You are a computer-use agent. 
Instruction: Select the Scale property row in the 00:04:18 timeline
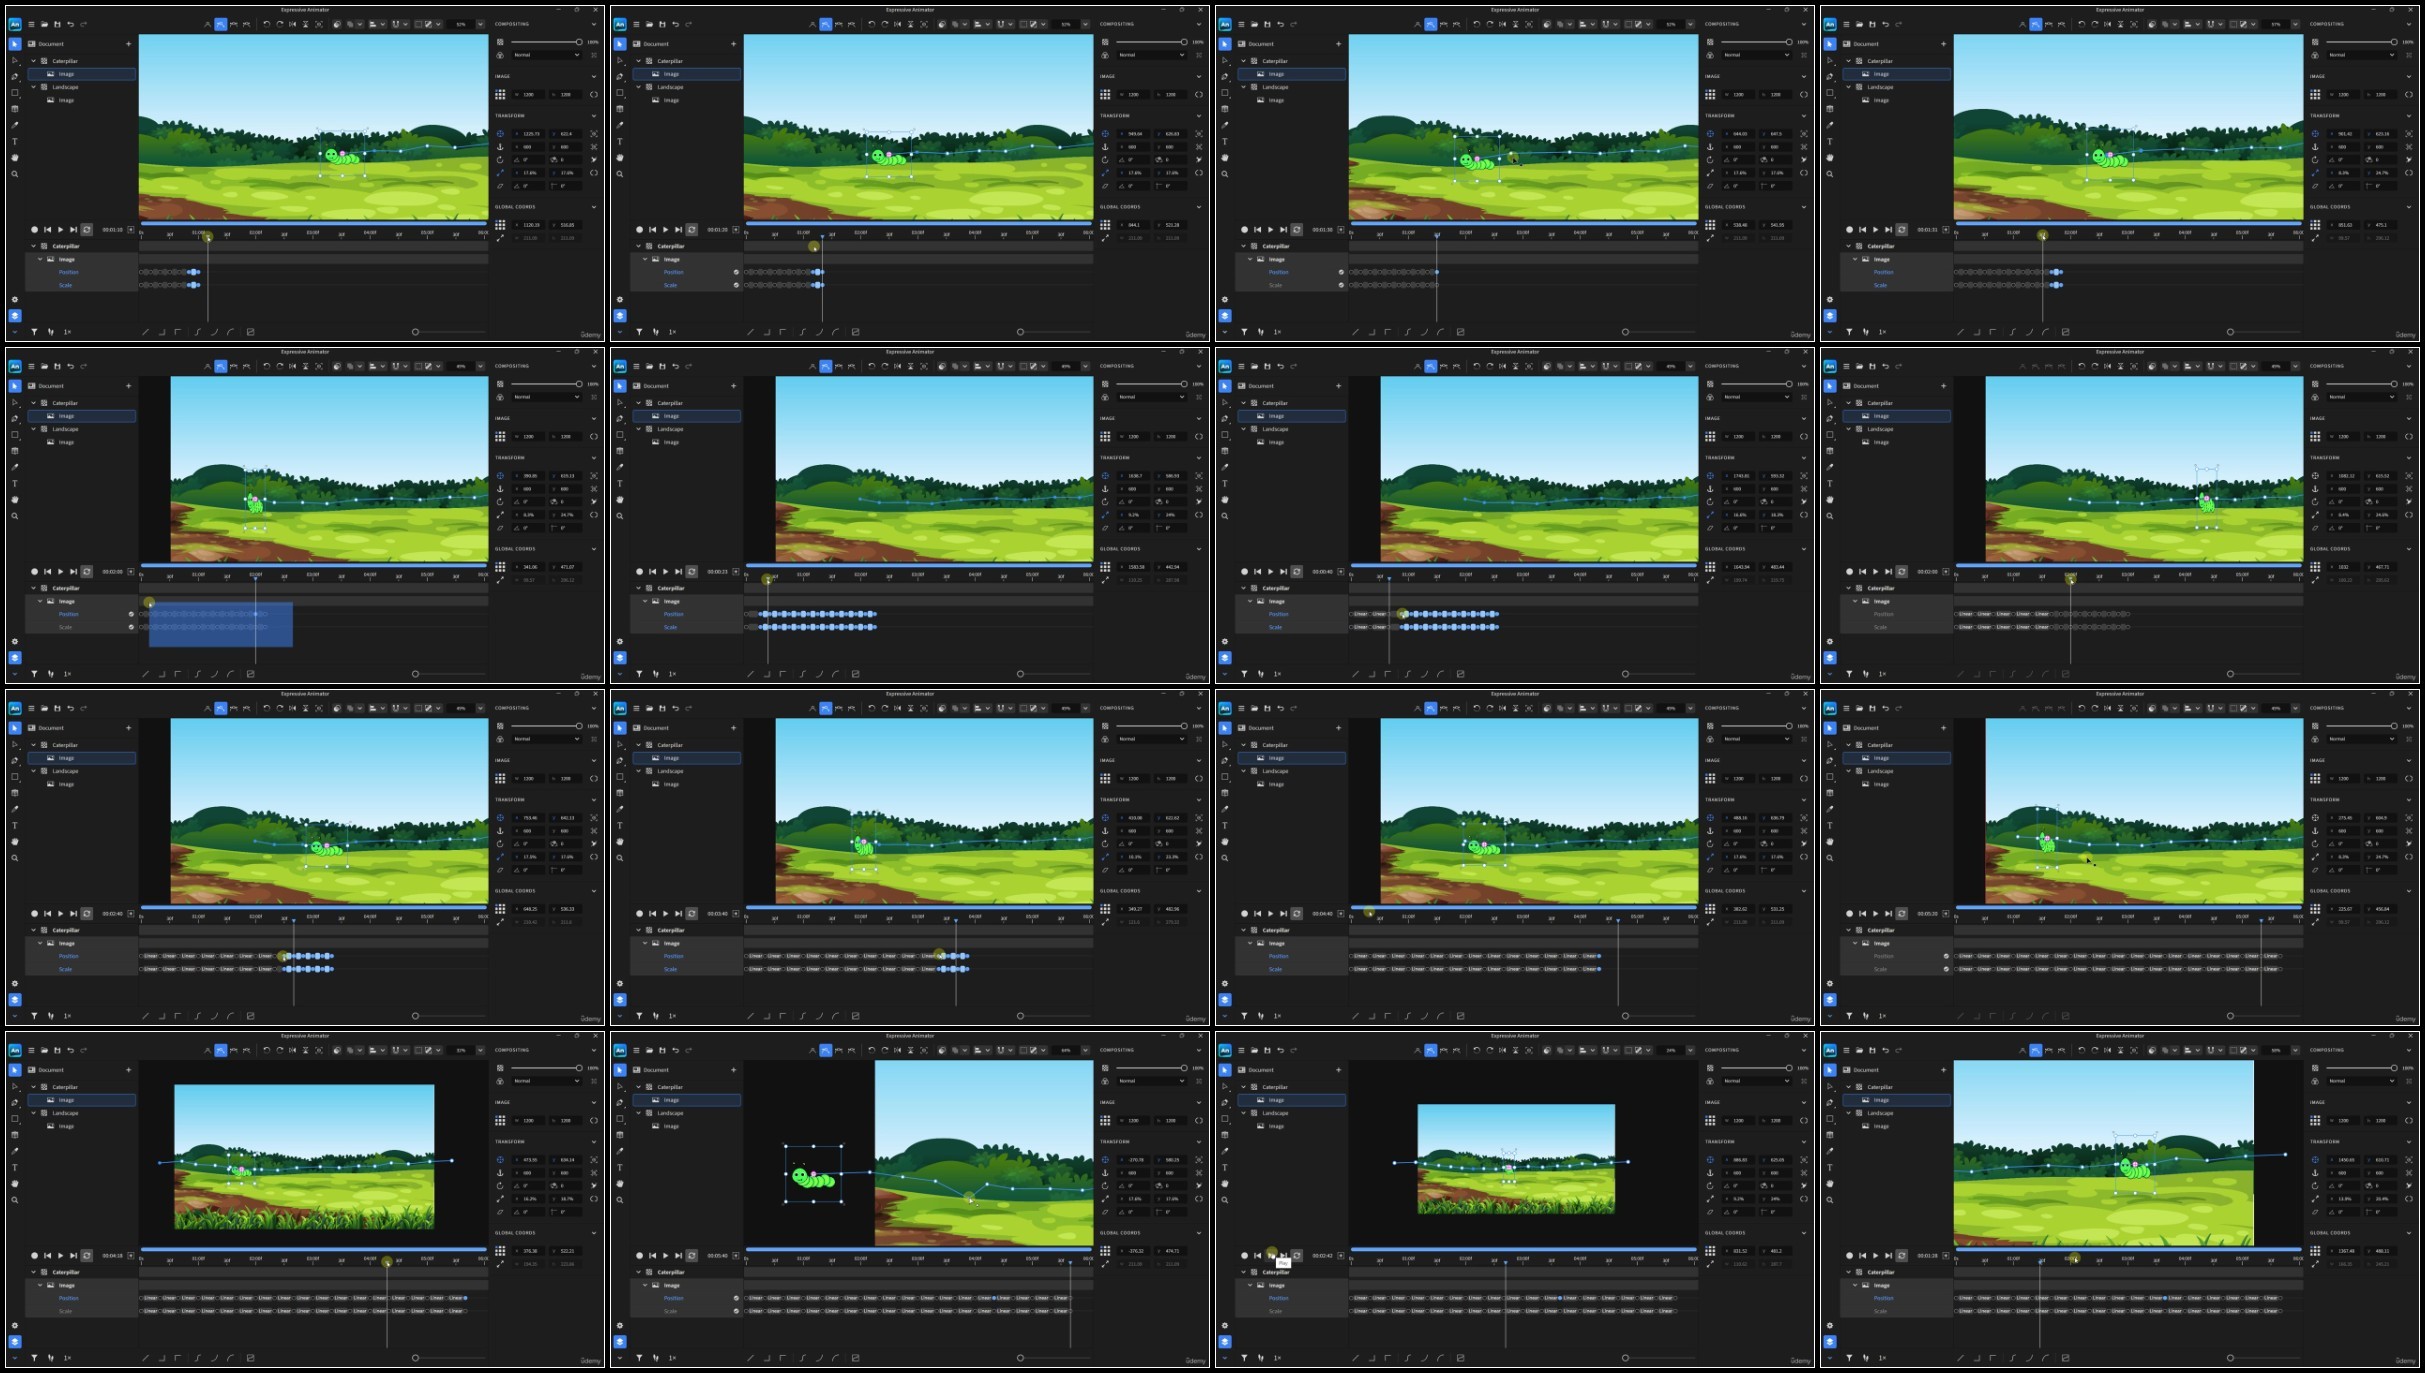point(83,1311)
